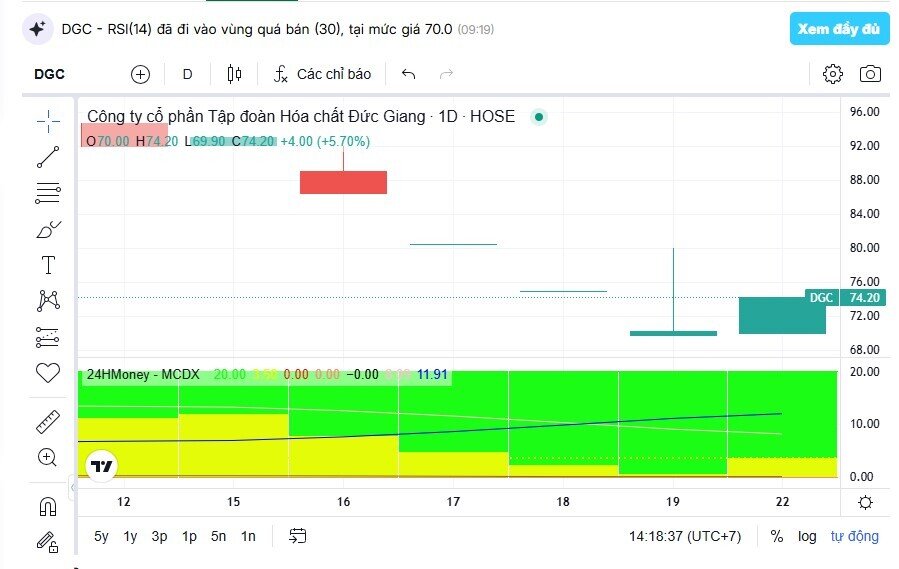Select the 5n time range
The image size is (899, 569).
coord(218,536)
